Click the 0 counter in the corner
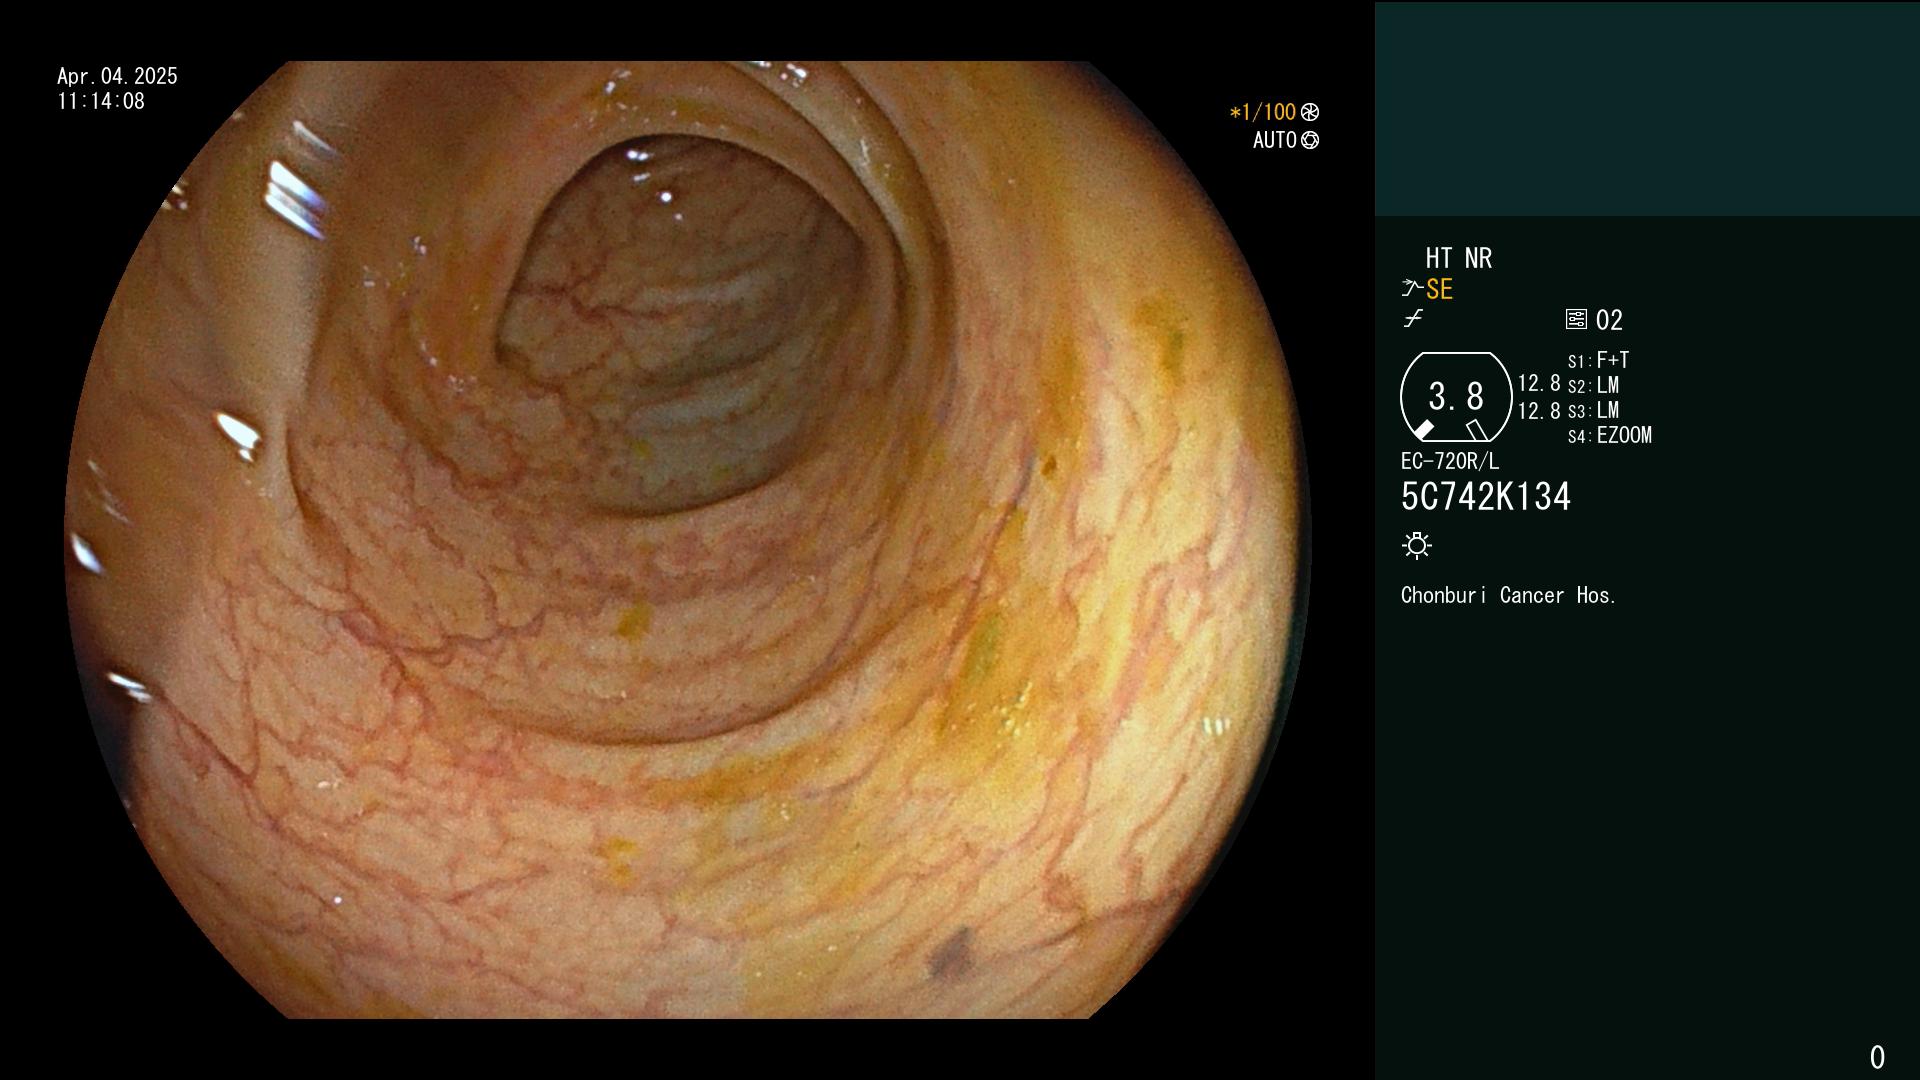The image size is (1920, 1080). tap(1878, 1057)
